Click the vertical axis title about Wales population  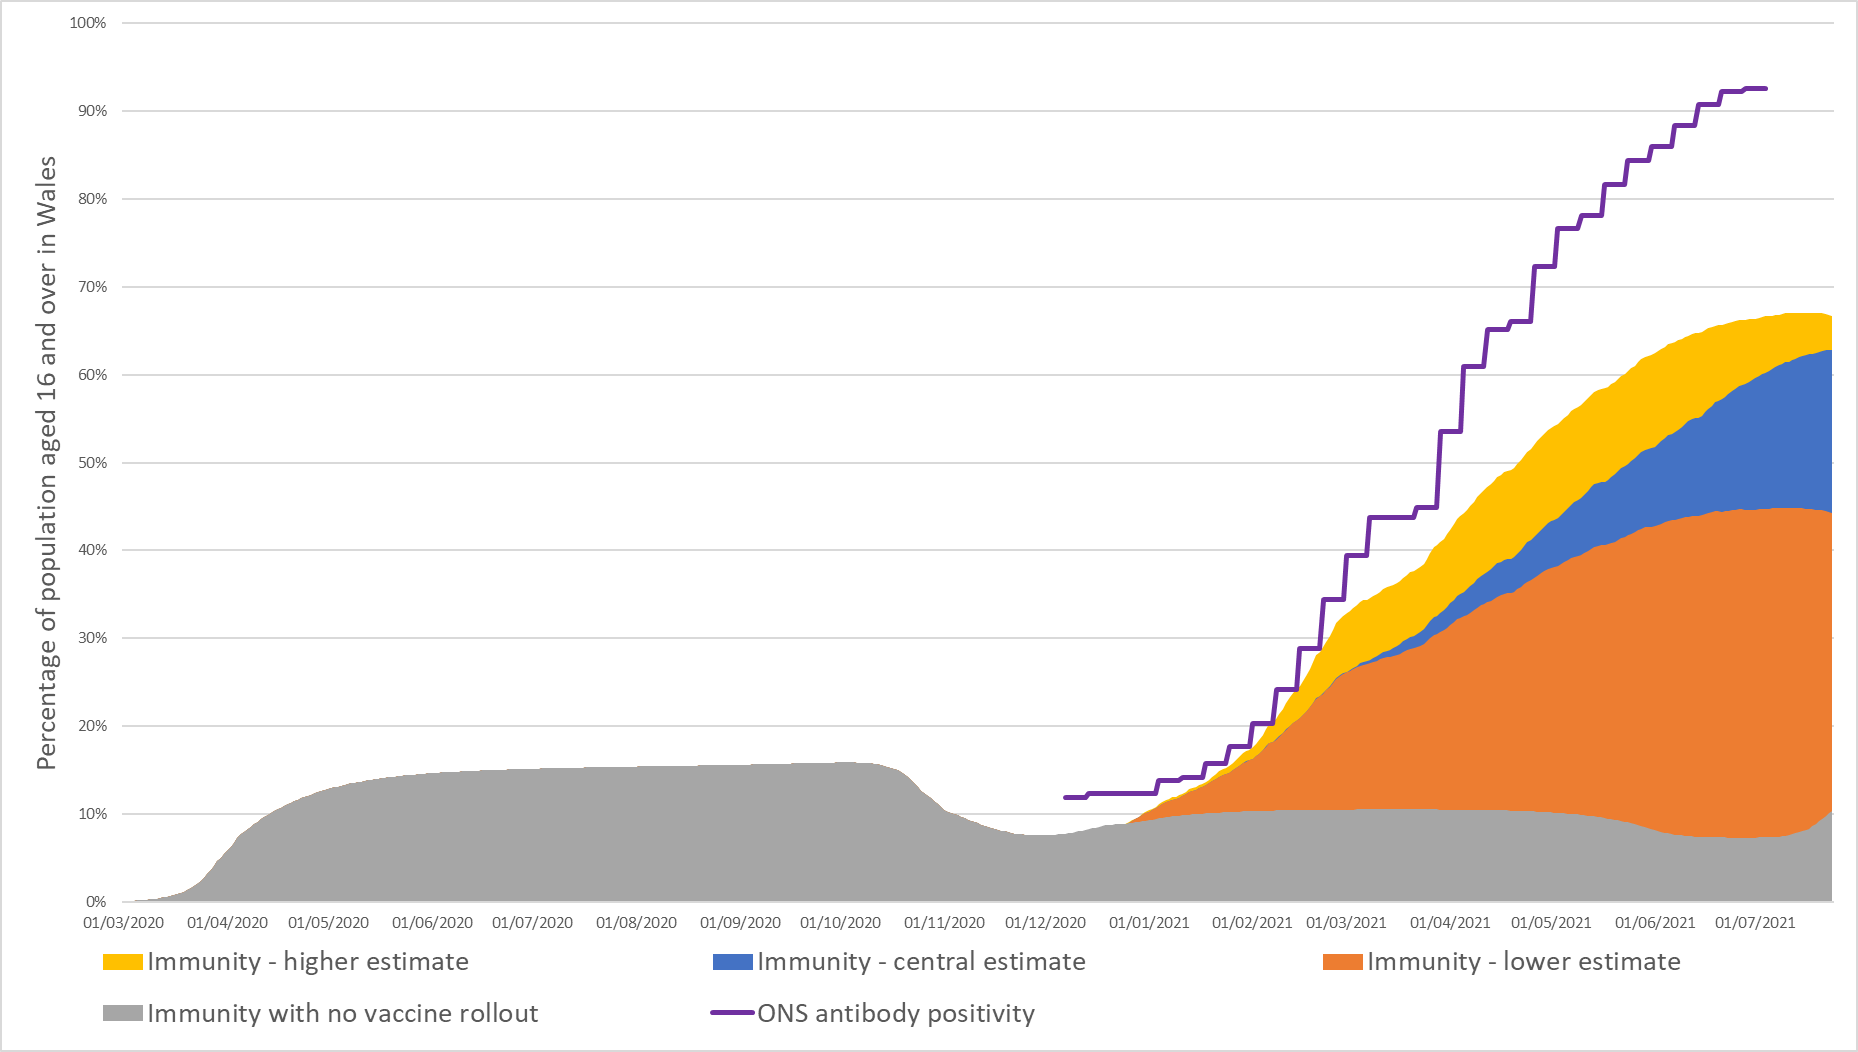pos(47,463)
